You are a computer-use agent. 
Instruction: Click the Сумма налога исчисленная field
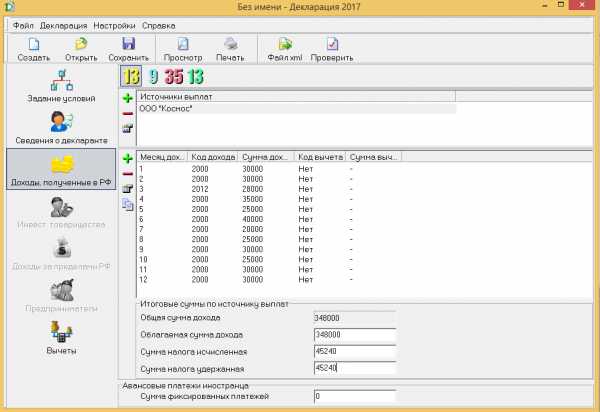[x=355, y=352]
